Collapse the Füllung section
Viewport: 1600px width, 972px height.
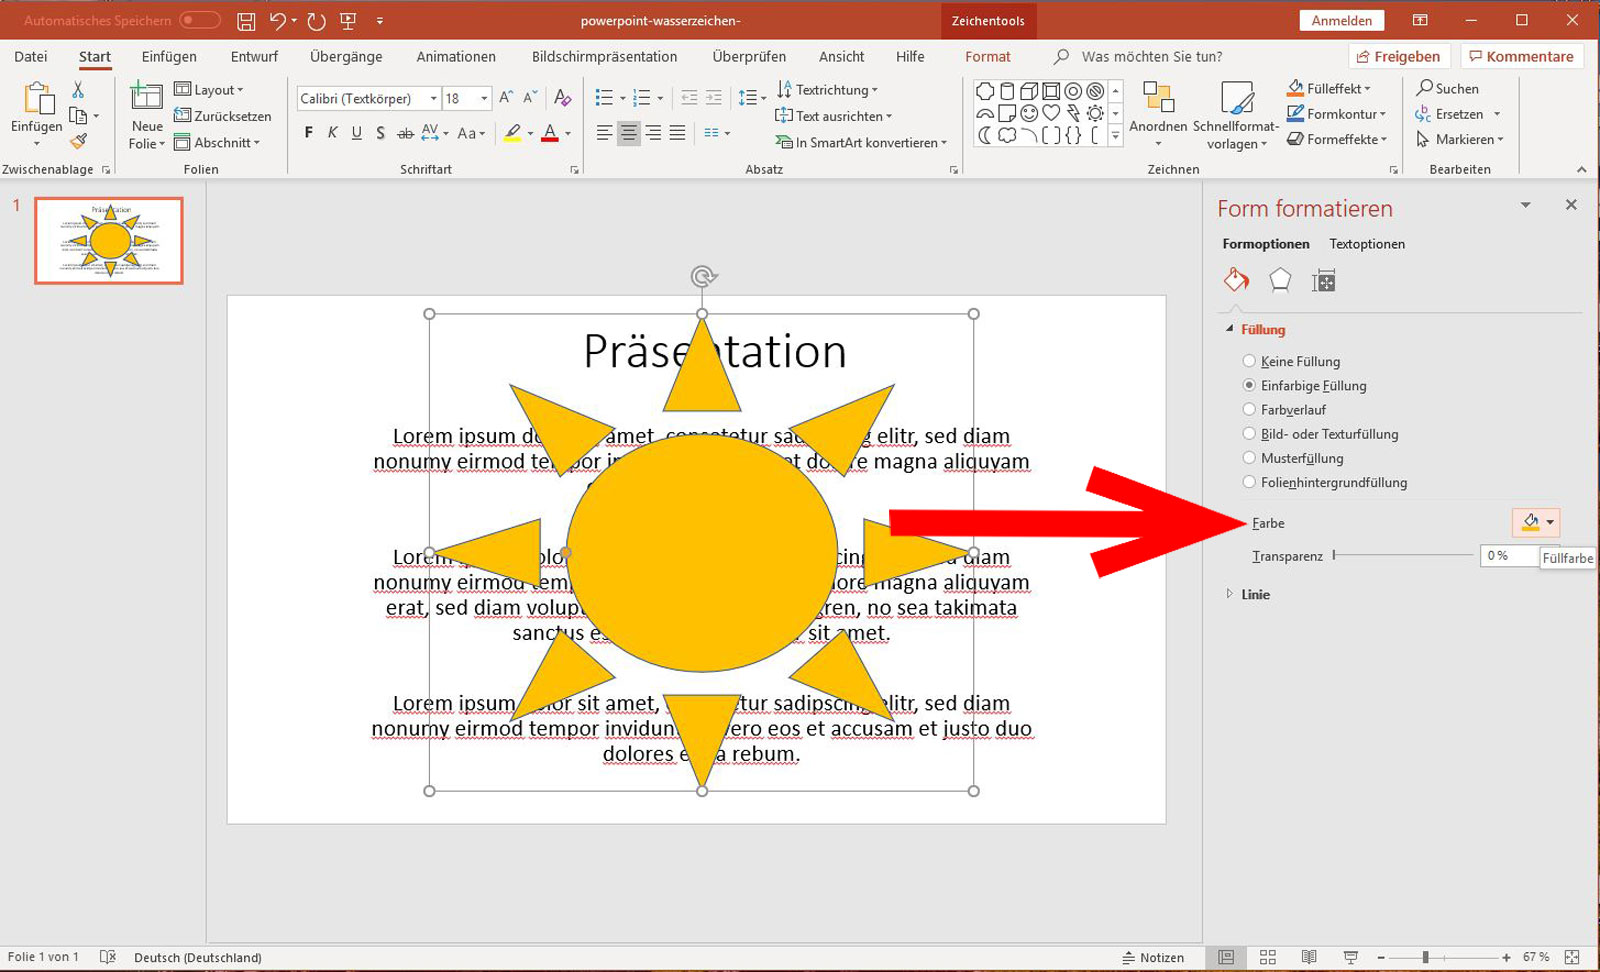coord(1229,328)
